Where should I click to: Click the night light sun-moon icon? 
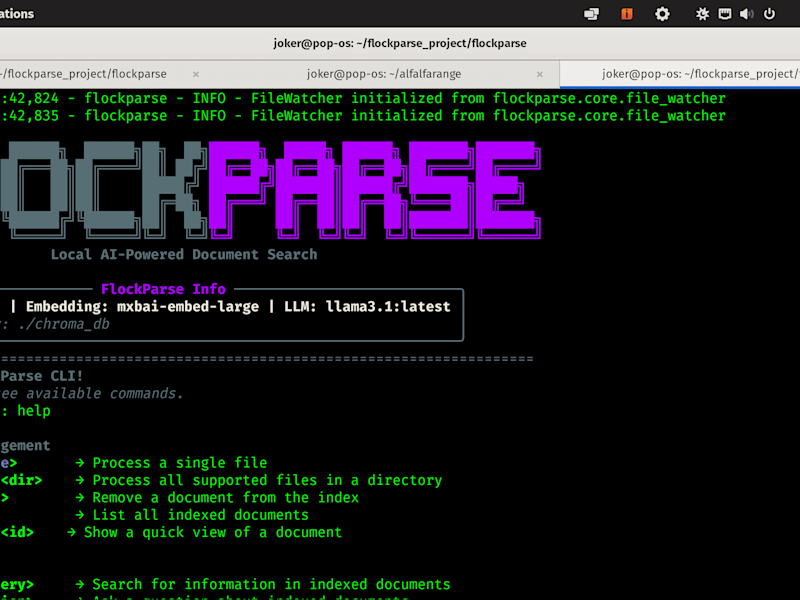pos(703,14)
